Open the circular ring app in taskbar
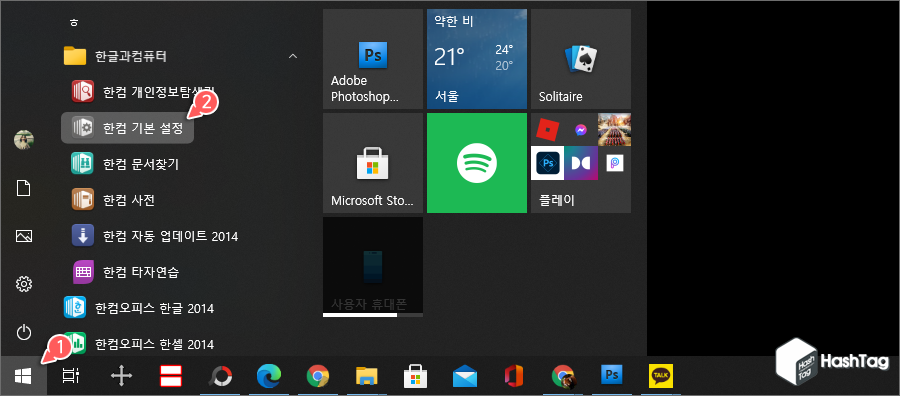 pos(220,376)
